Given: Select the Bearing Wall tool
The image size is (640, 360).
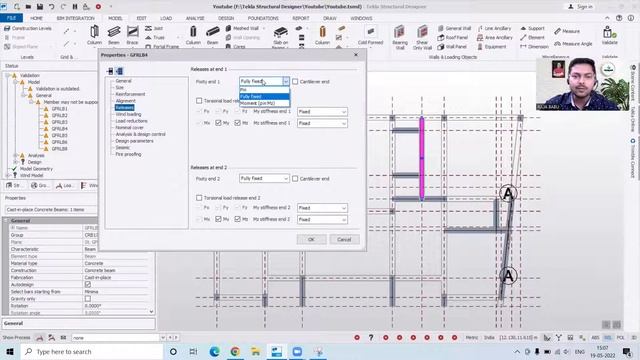Looking at the screenshot, I should coord(400,37).
